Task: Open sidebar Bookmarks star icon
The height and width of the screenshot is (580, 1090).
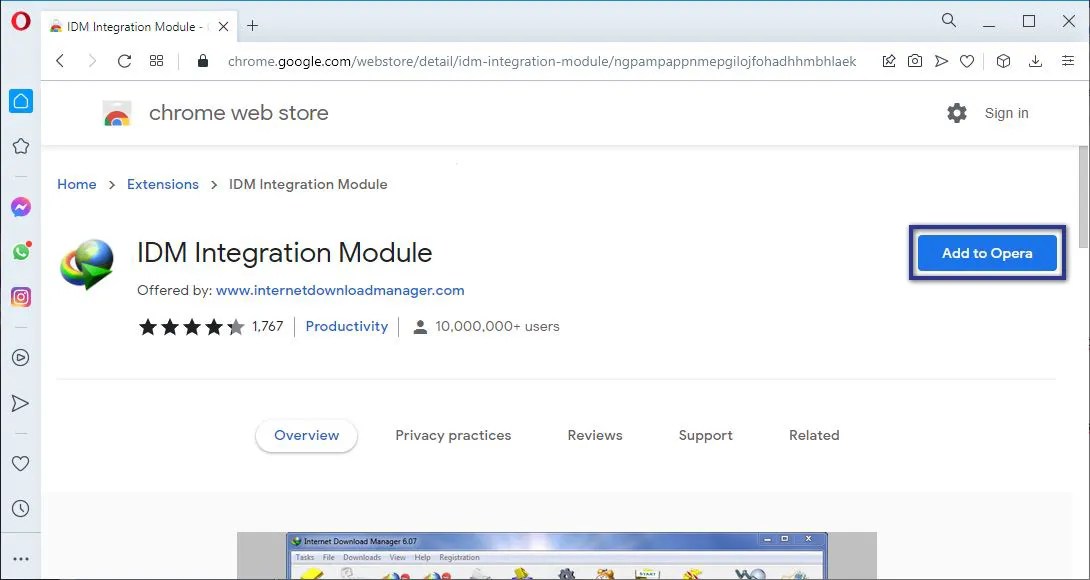Action: point(21,146)
